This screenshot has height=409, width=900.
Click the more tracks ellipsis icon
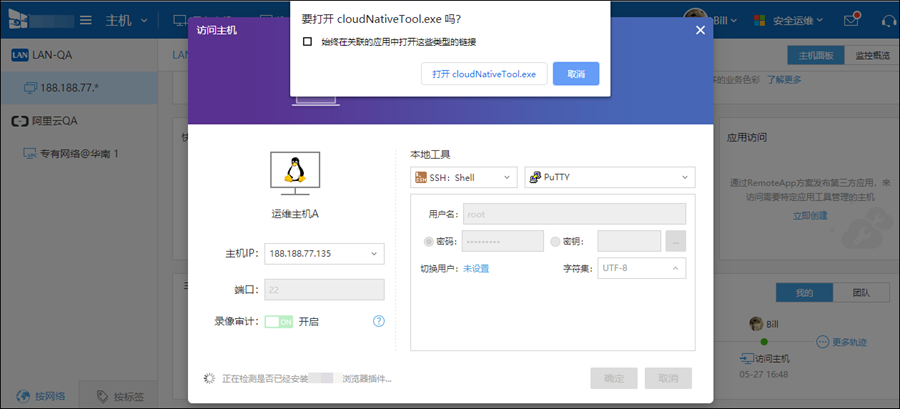823,342
